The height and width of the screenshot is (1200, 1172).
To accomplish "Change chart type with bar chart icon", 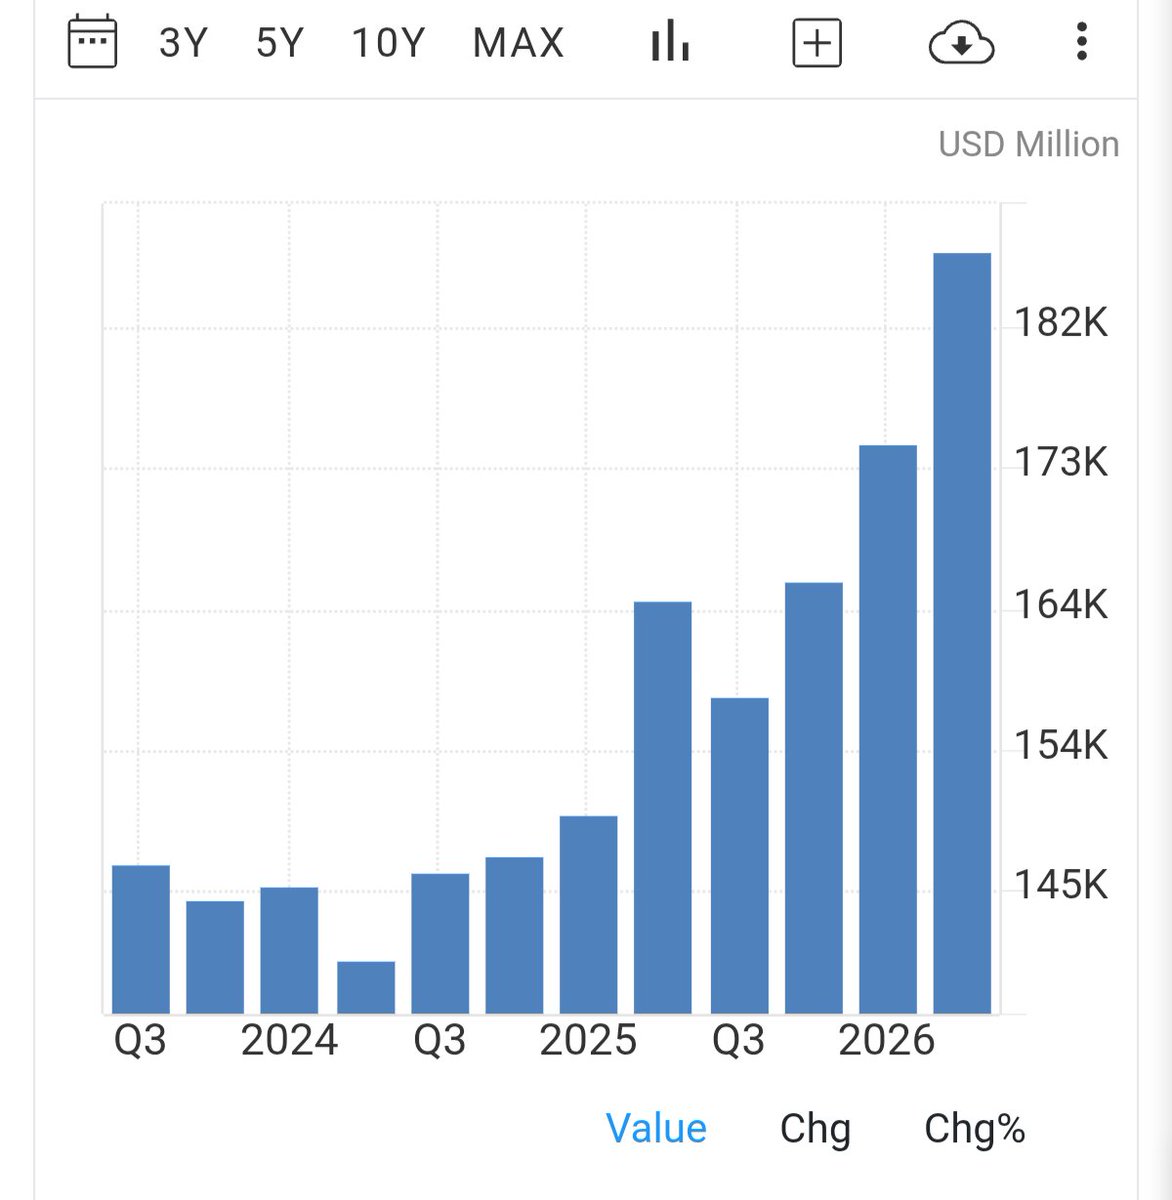I will (670, 43).
